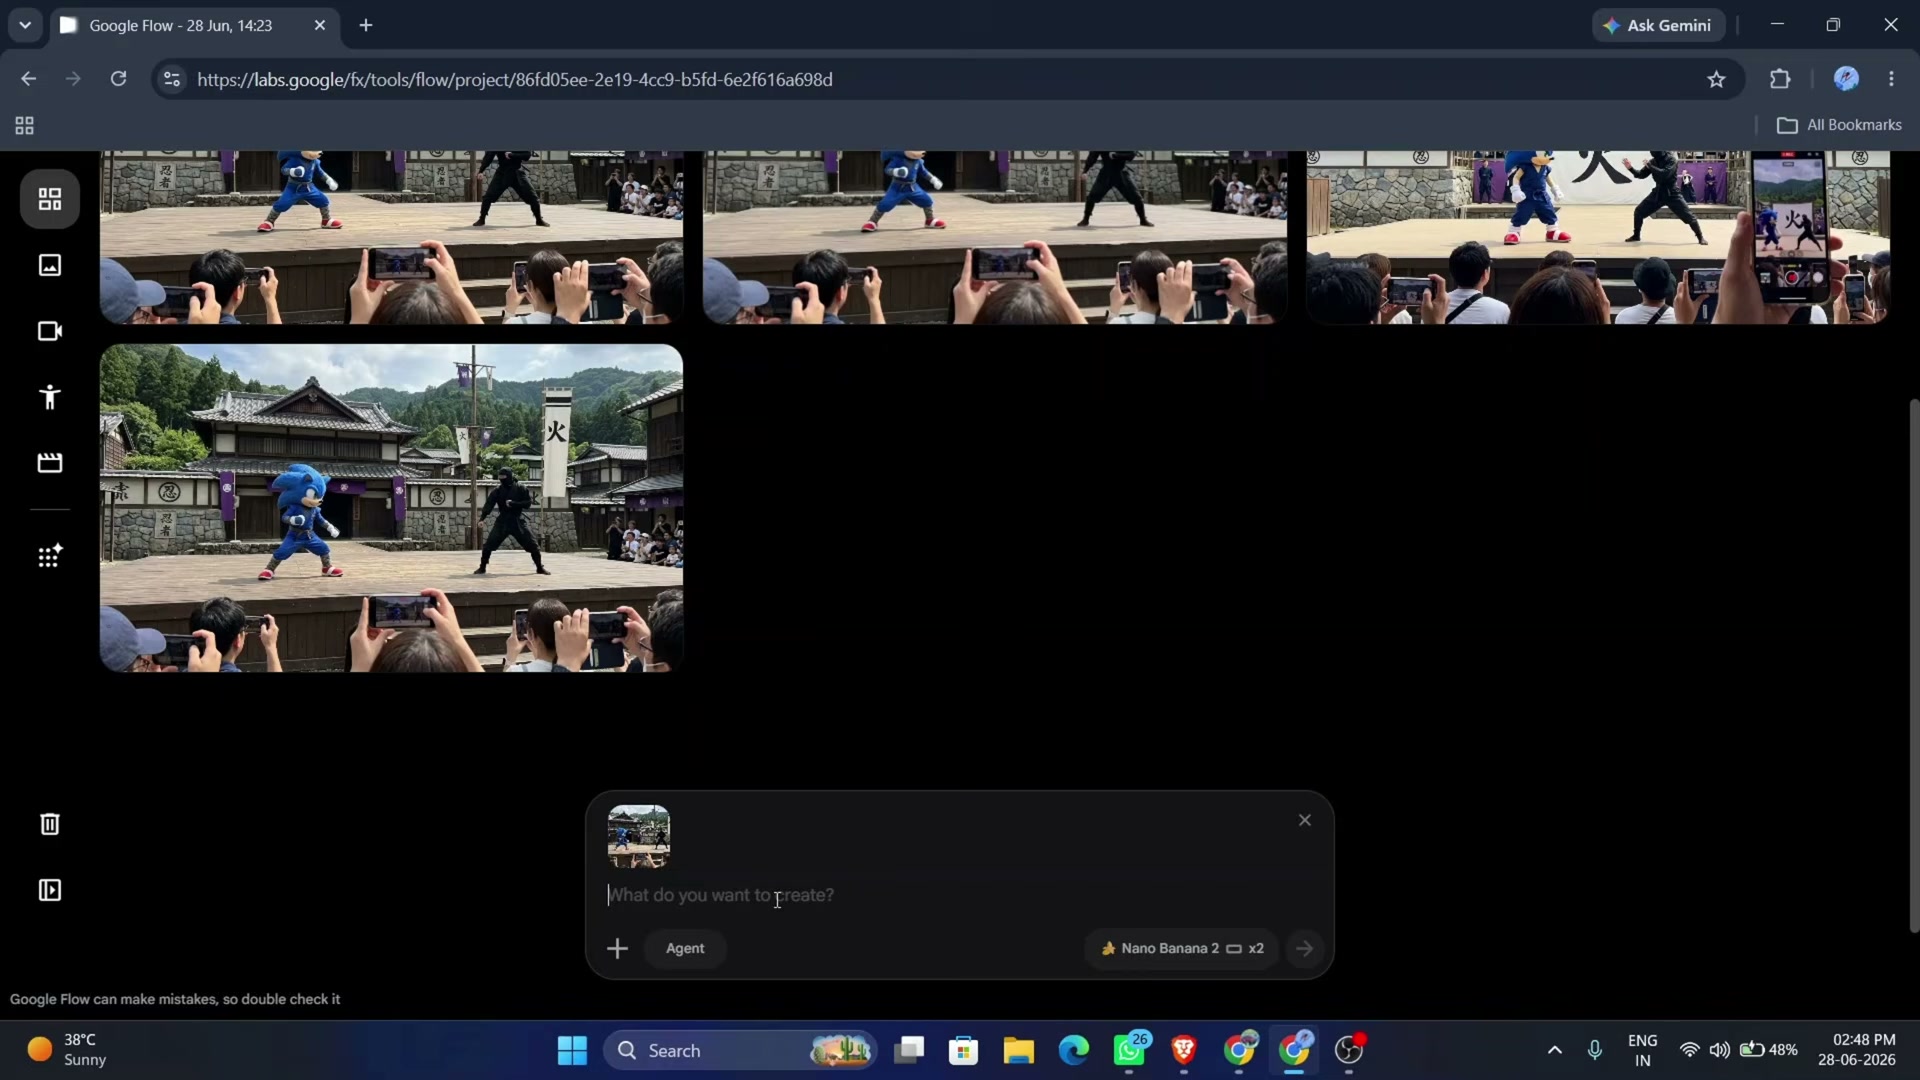View site information for labs.google
Viewport: 1920px width, 1080px height.
point(172,79)
